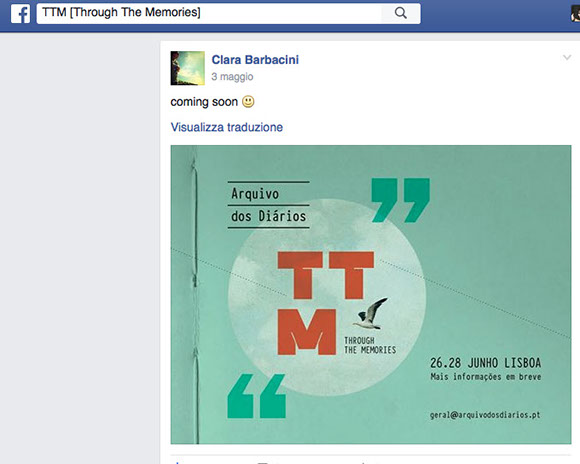The height and width of the screenshot is (464, 580).
Task: Click the green closing quotation marks graphic
Action: click(401, 200)
